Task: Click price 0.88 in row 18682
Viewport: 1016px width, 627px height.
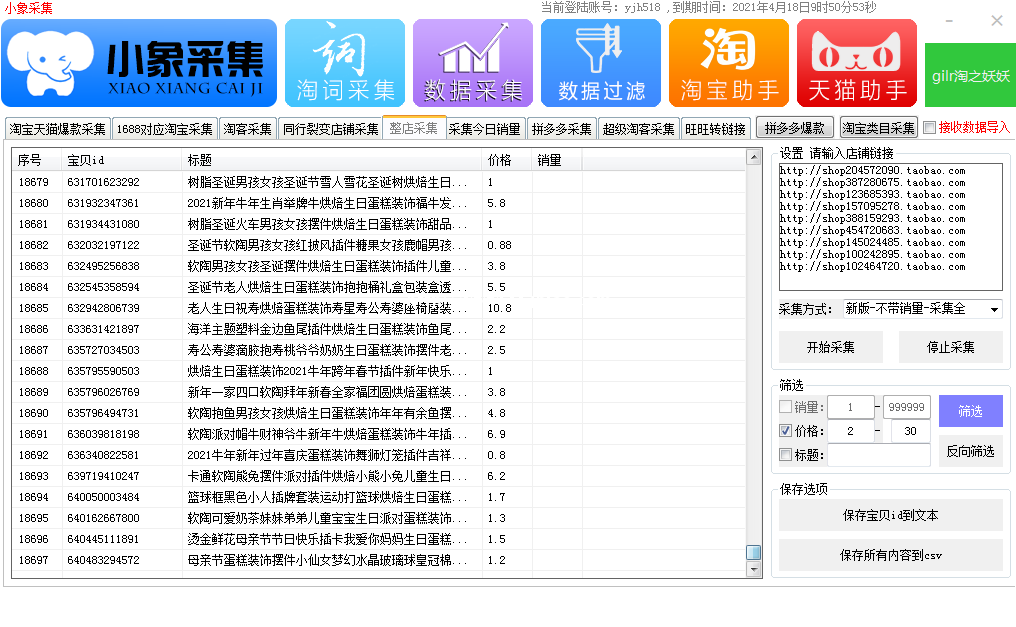Action: click(500, 245)
